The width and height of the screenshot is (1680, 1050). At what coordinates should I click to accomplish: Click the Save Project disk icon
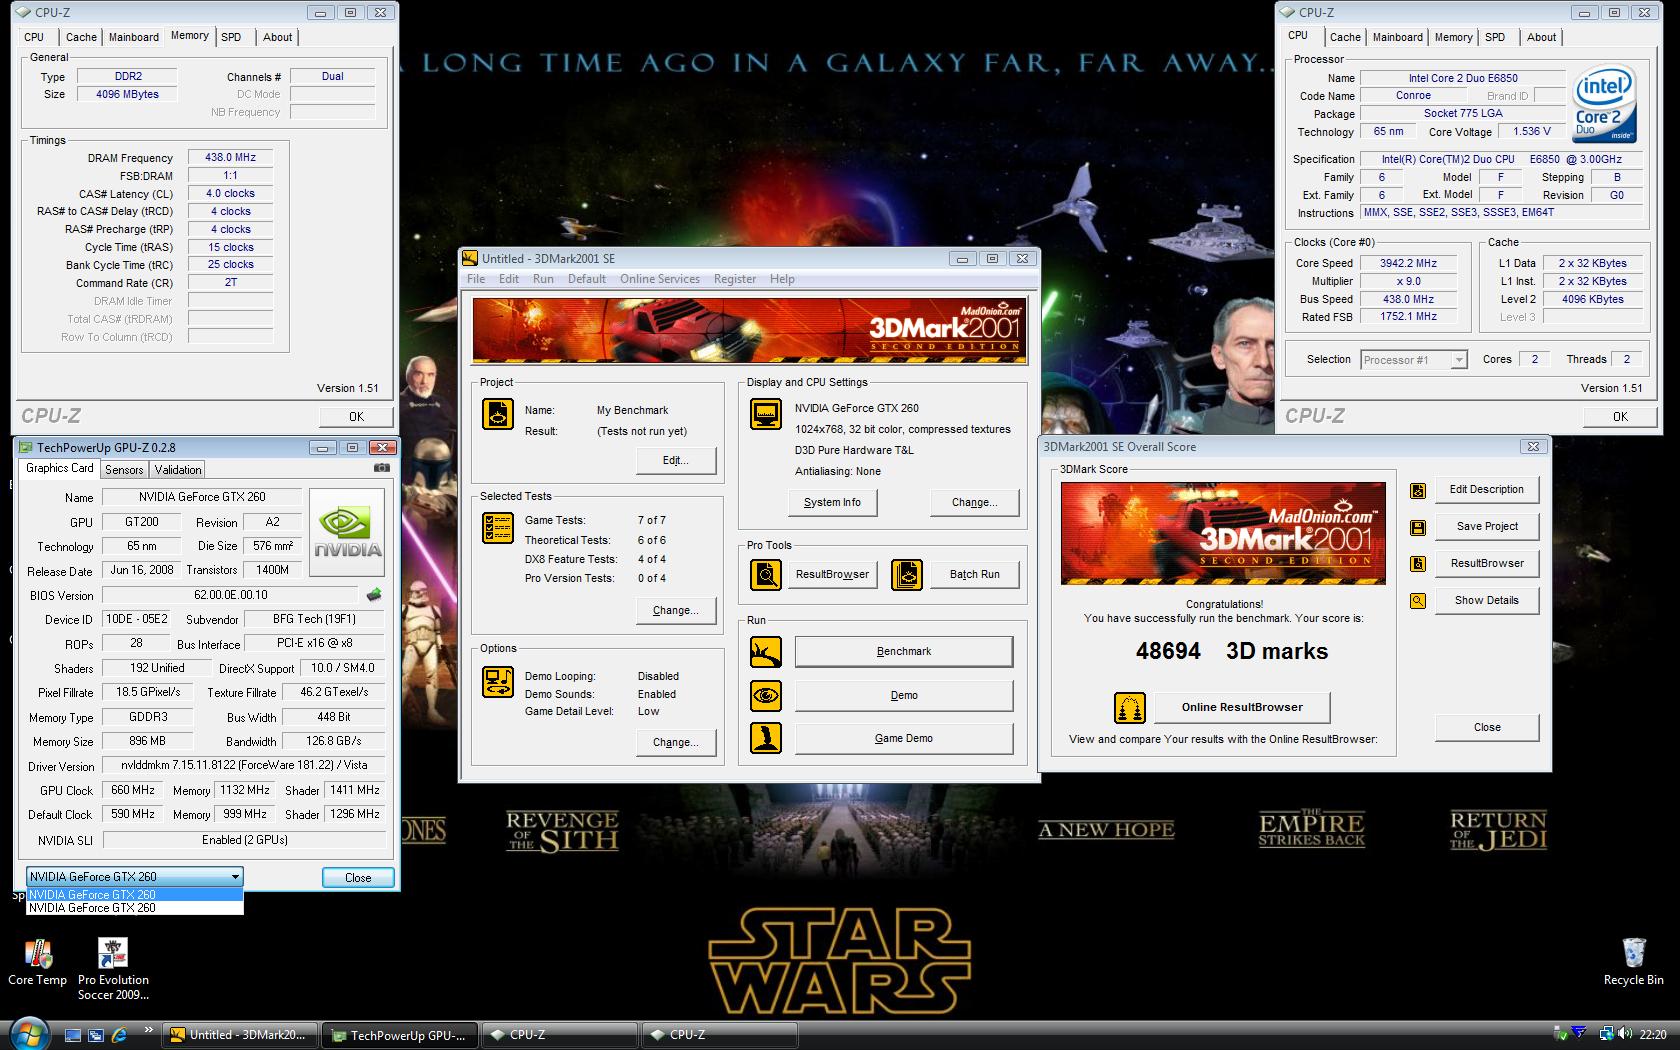tap(1418, 527)
